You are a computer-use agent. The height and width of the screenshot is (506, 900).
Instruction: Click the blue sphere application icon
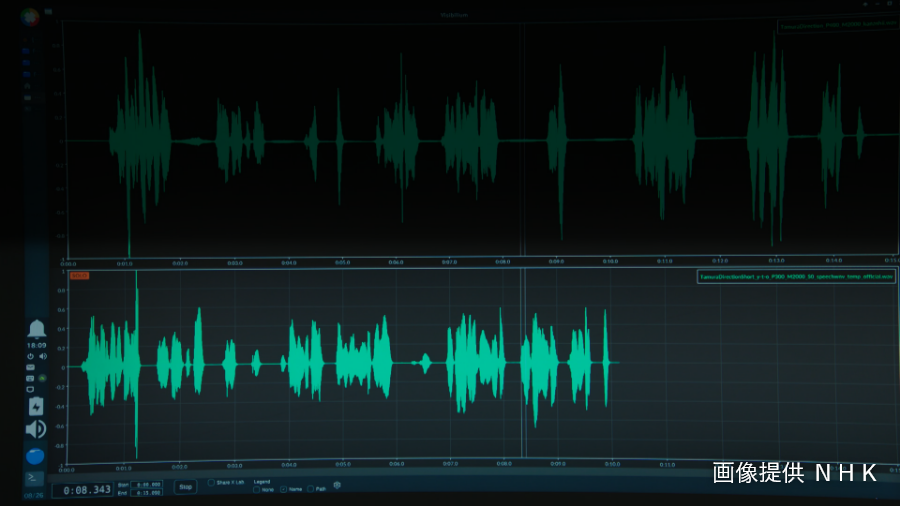(x=35, y=456)
